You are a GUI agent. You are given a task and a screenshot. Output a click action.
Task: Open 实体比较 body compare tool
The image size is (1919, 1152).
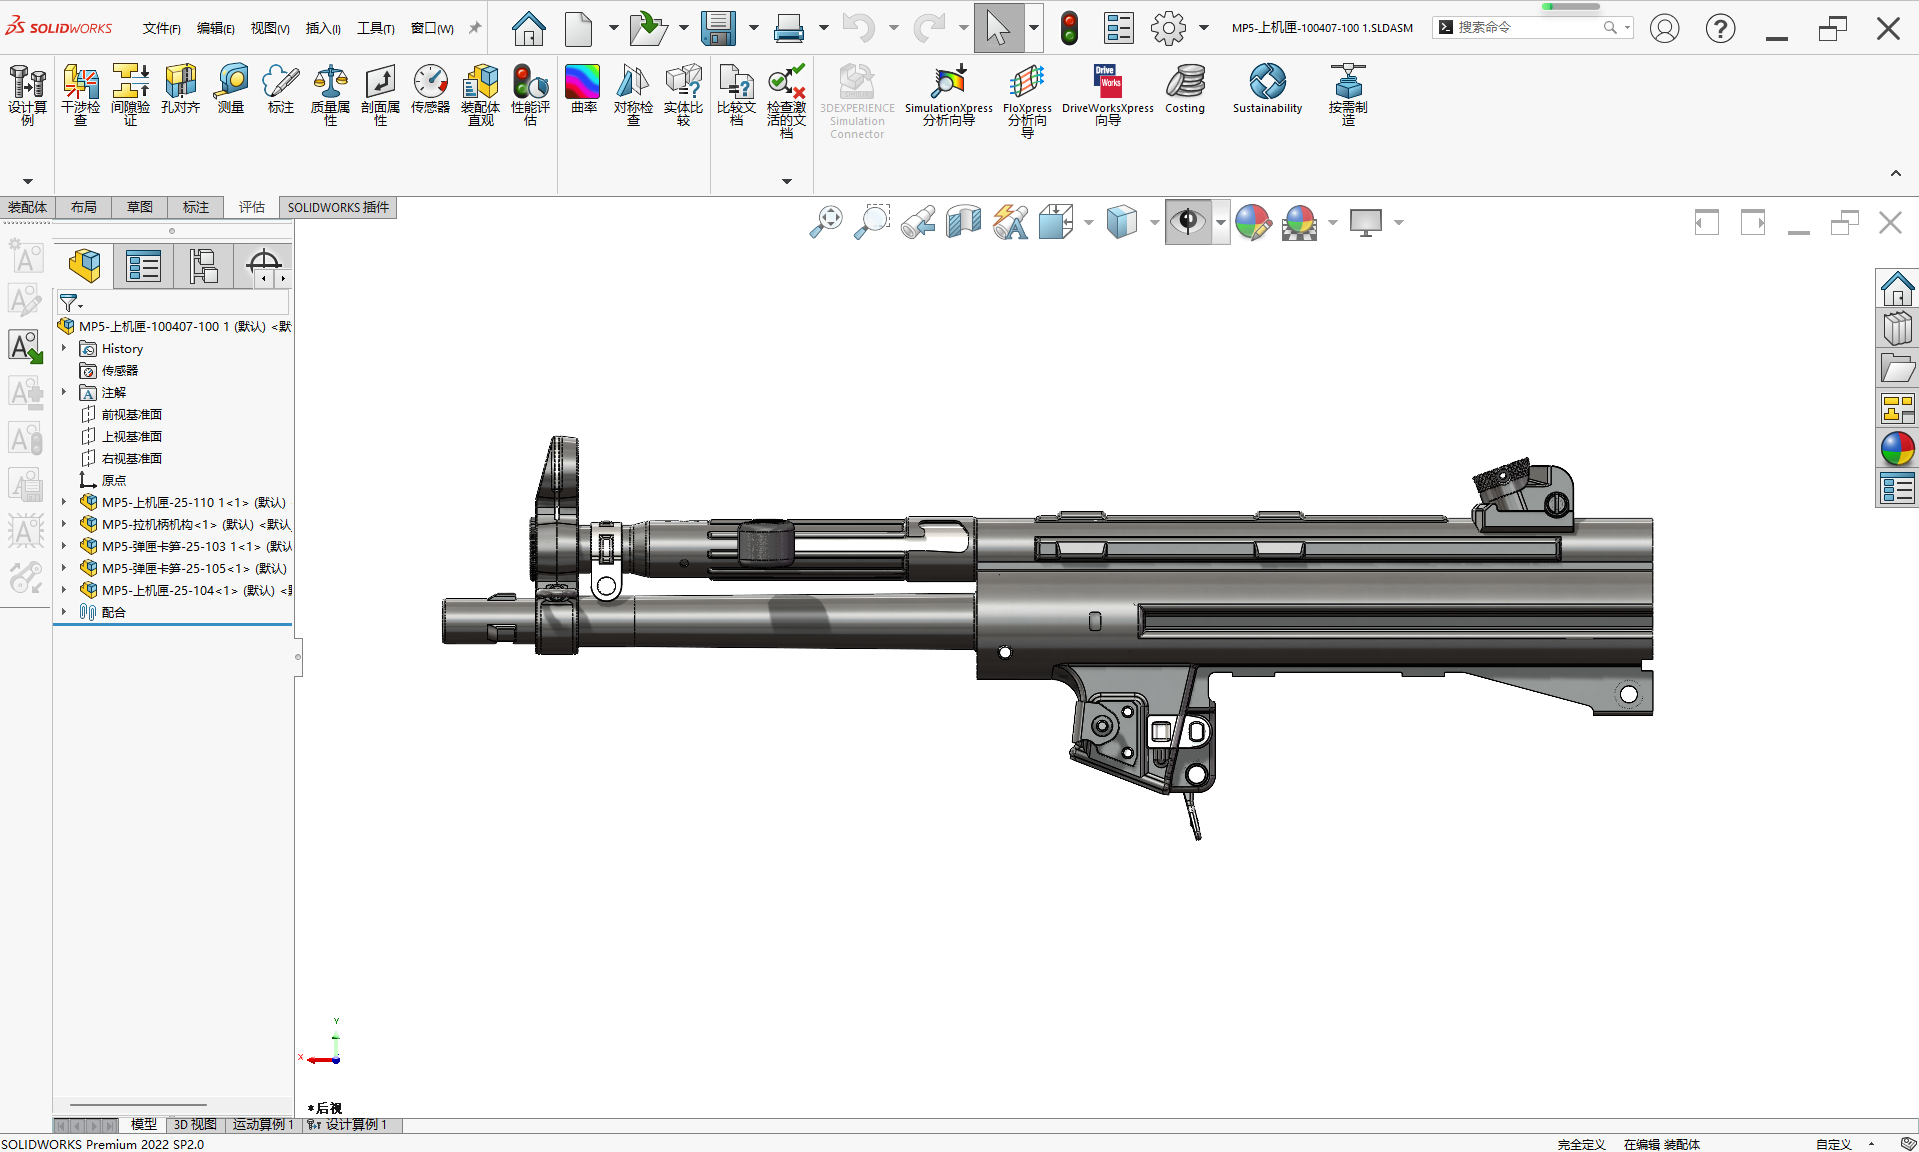point(683,94)
